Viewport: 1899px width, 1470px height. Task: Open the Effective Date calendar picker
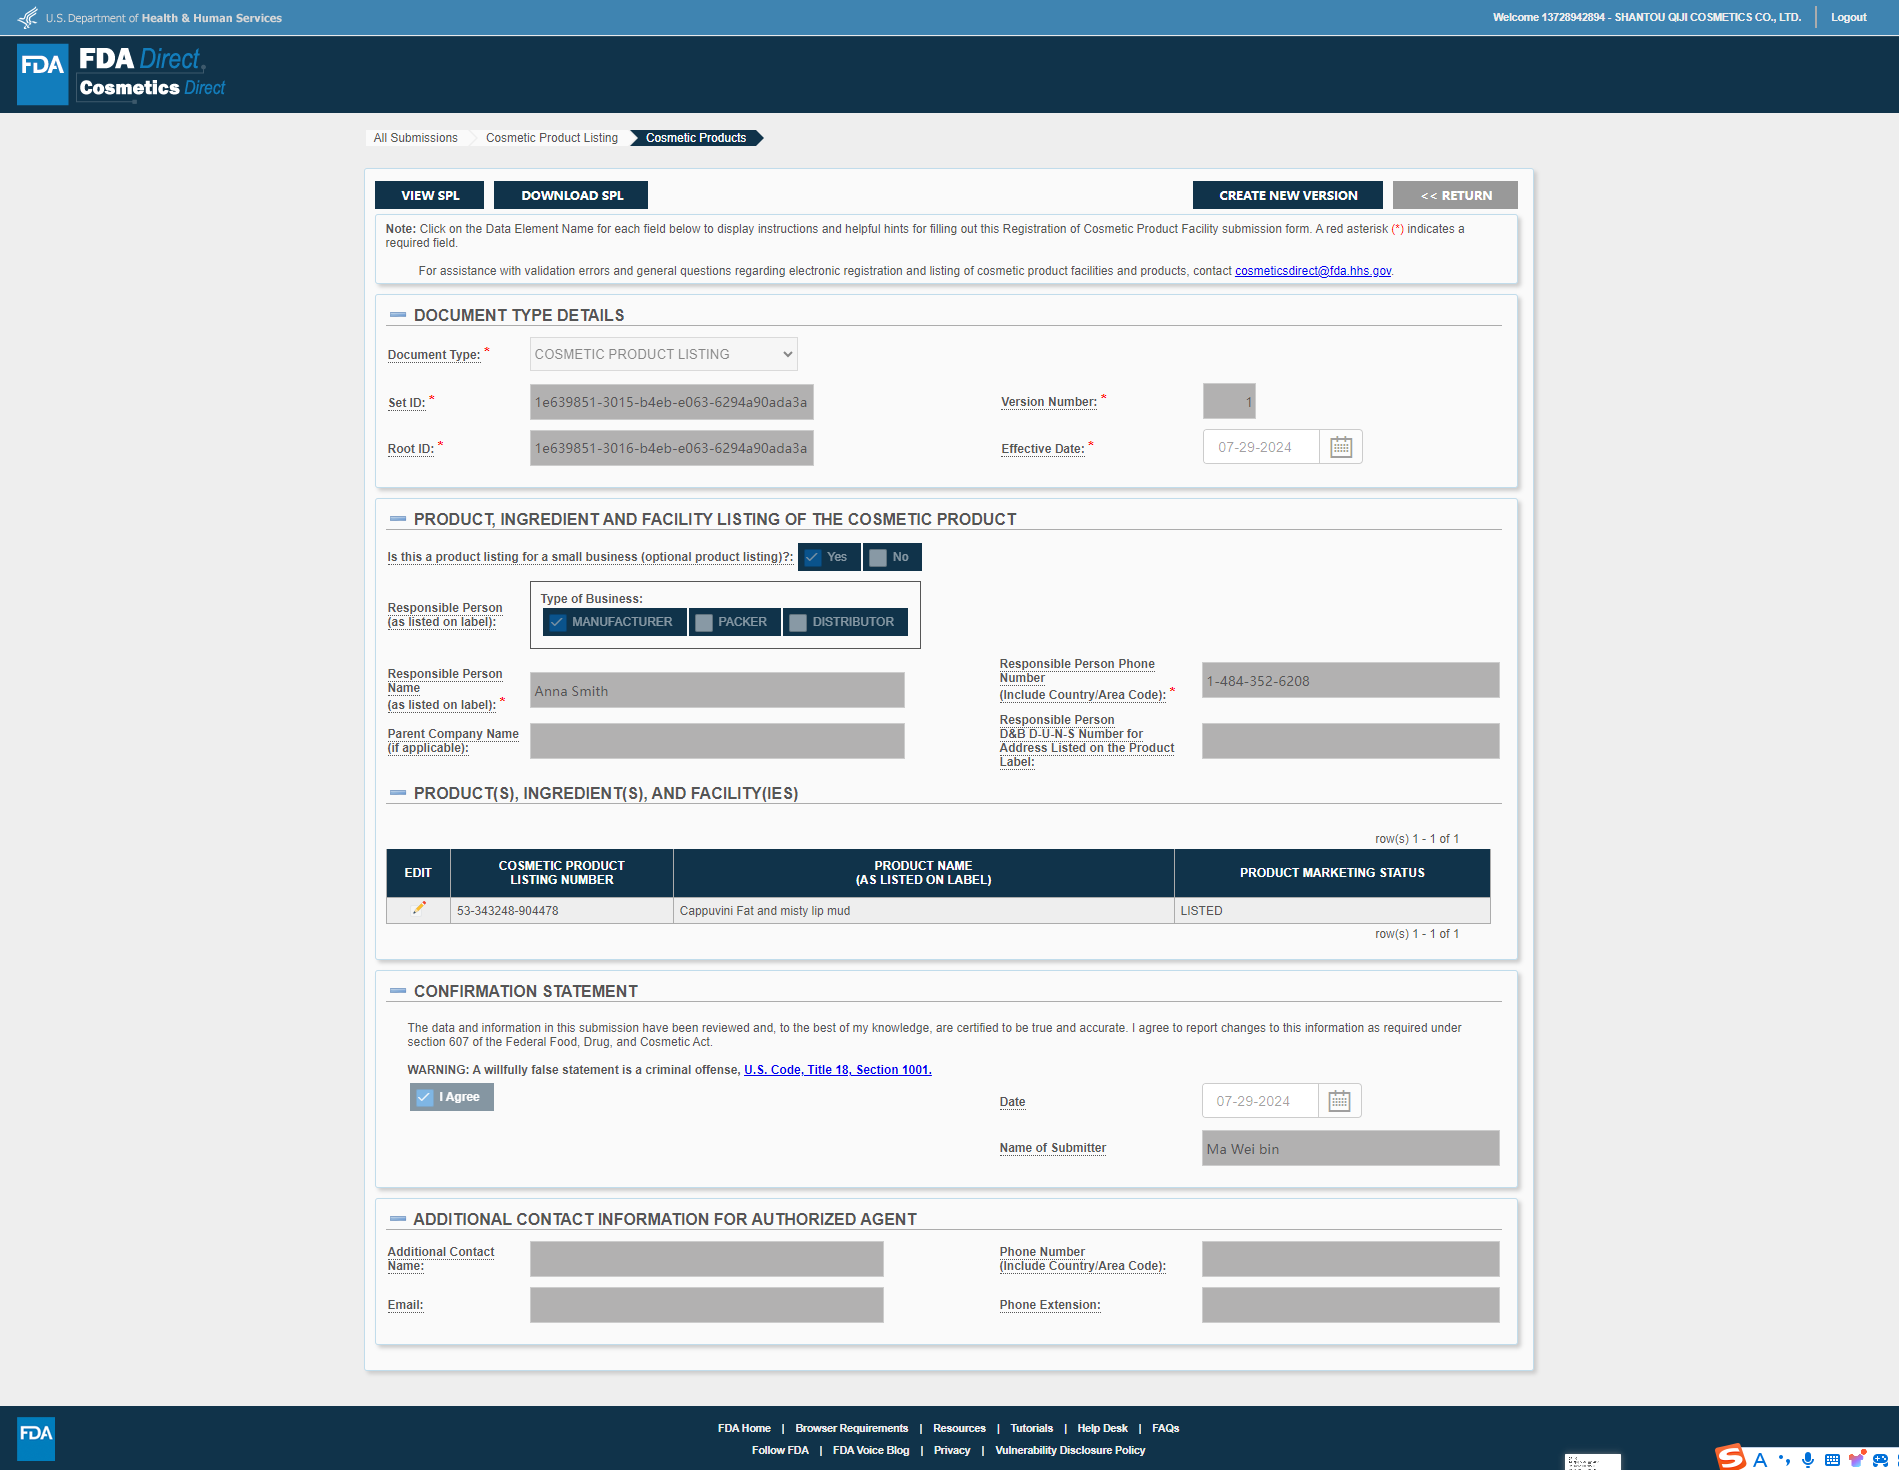point(1340,447)
